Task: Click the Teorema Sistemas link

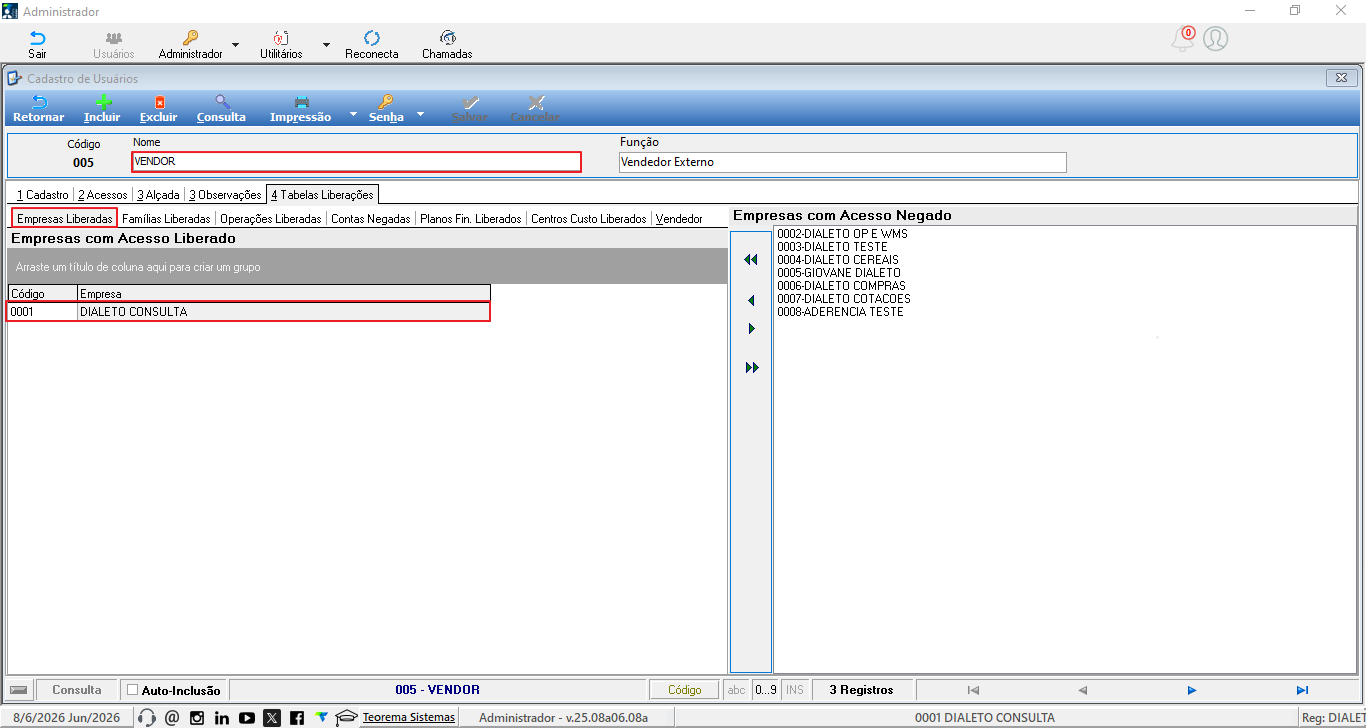Action: click(x=409, y=717)
